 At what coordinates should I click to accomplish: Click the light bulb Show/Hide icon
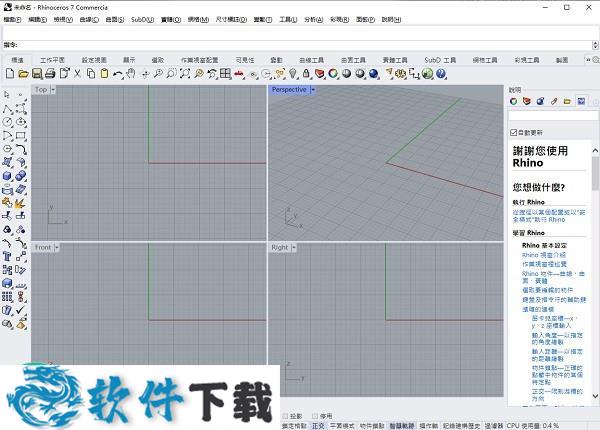(293, 73)
